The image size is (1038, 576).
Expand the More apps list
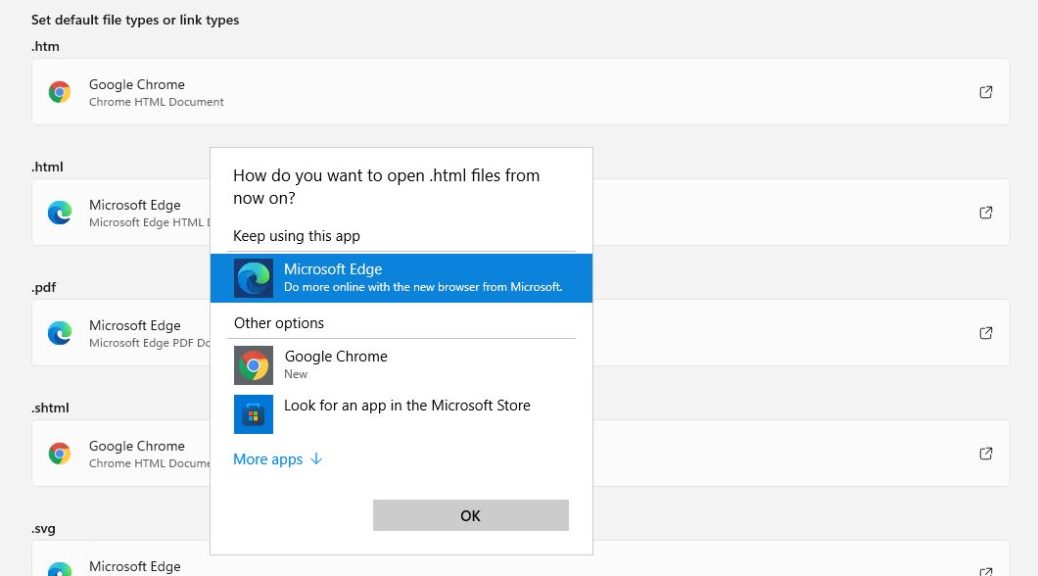(277, 459)
